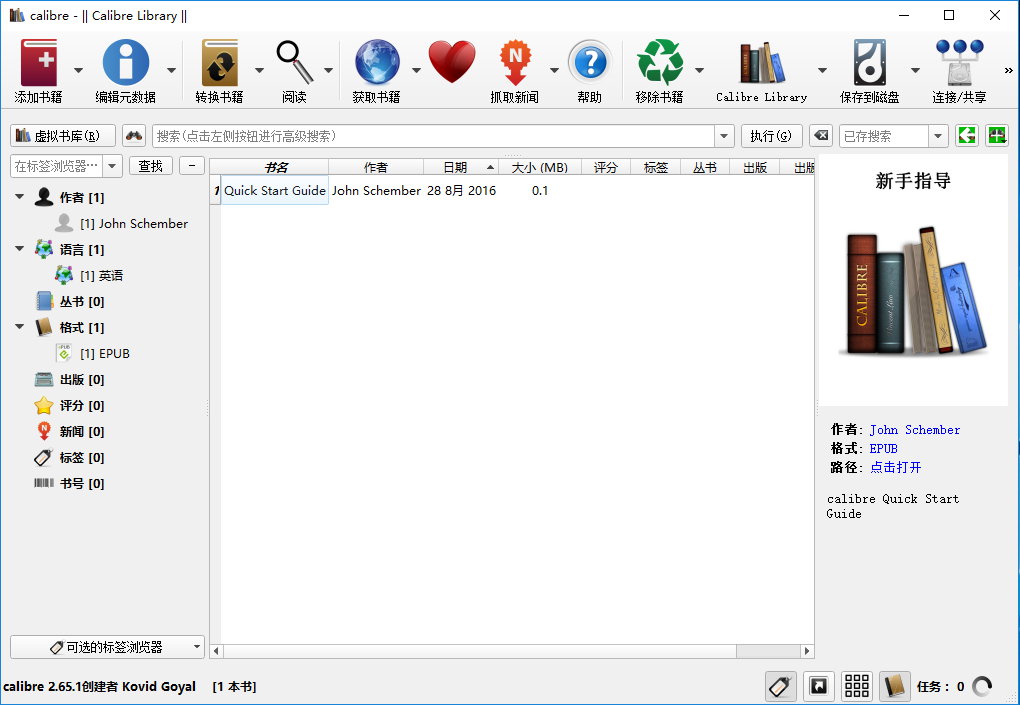Open advanced search with binoculars icon
Image resolution: width=1020 pixels, height=705 pixels.
pos(134,136)
